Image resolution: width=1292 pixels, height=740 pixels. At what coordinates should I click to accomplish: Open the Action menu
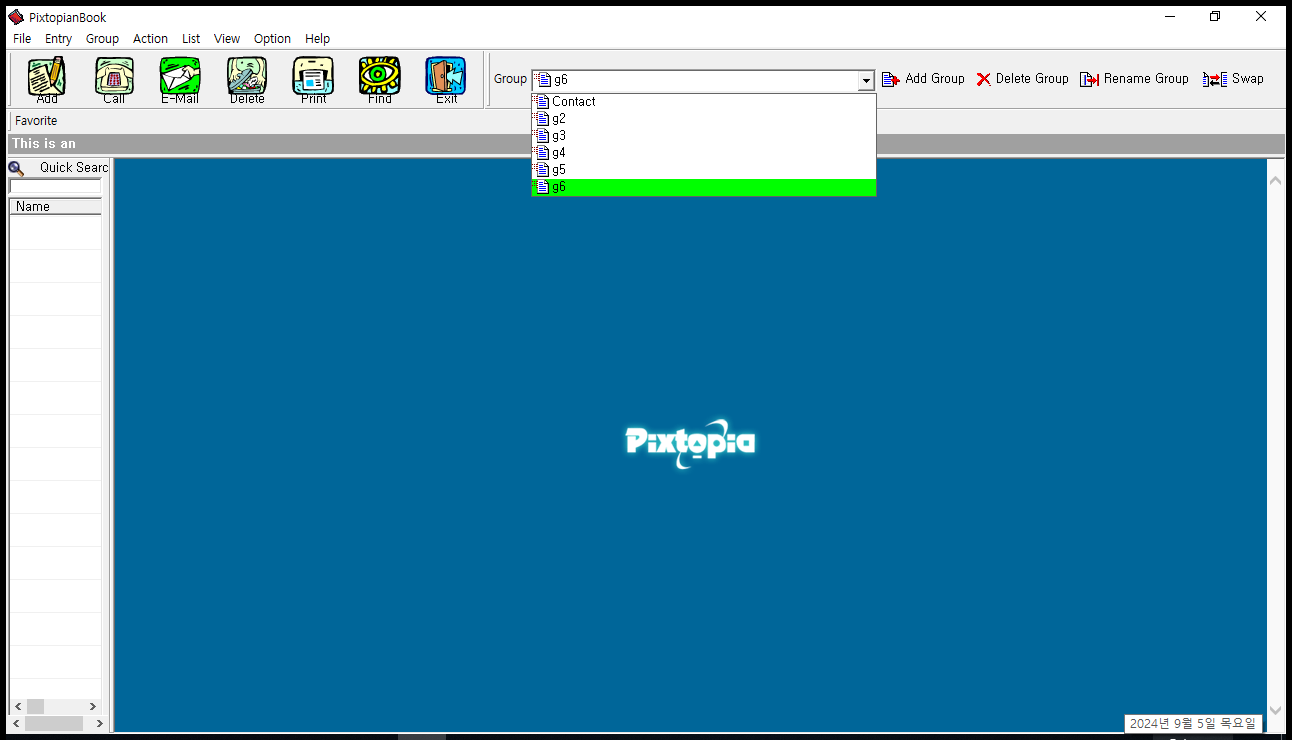[151, 39]
